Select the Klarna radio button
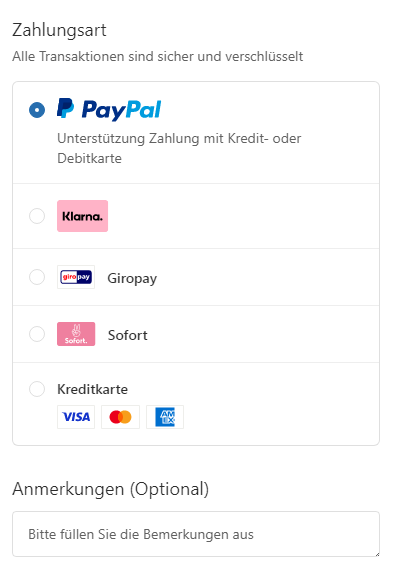The image size is (396, 584). 37,216
